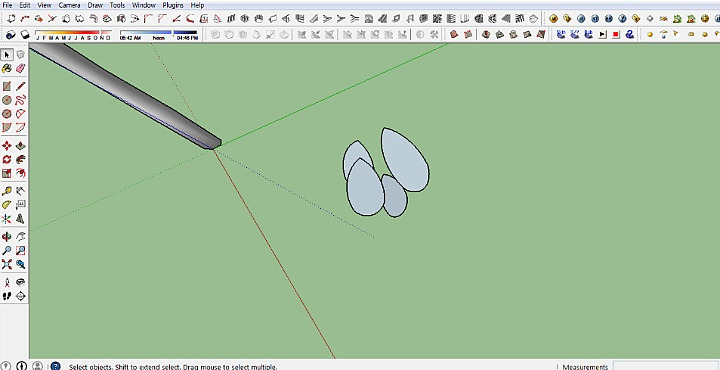
Task: Select the Position Camera tool
Action: [x=7, y=282]
